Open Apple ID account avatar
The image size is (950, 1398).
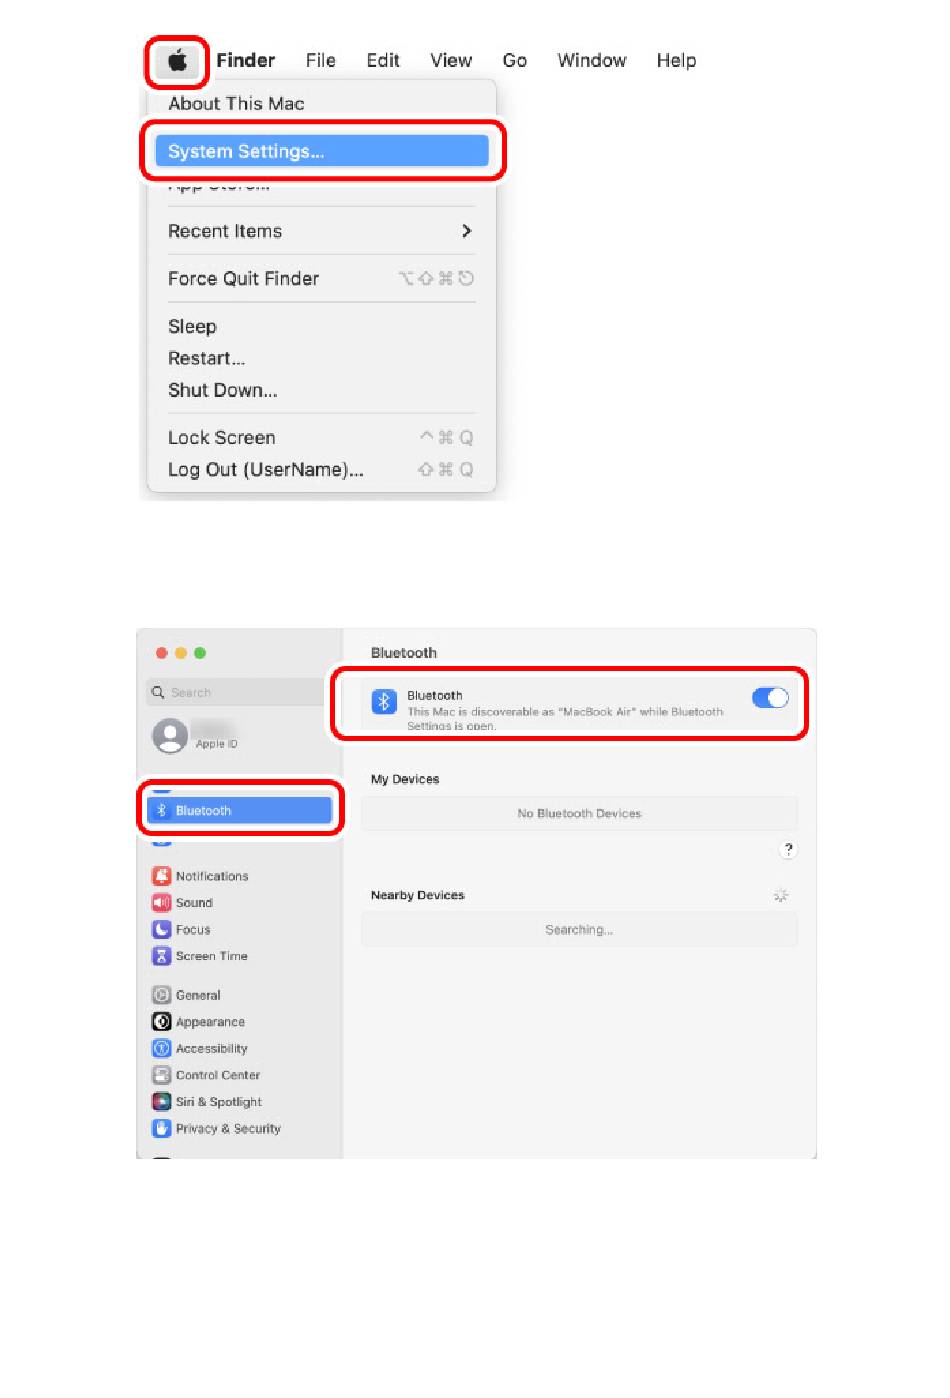coord(170,737)
